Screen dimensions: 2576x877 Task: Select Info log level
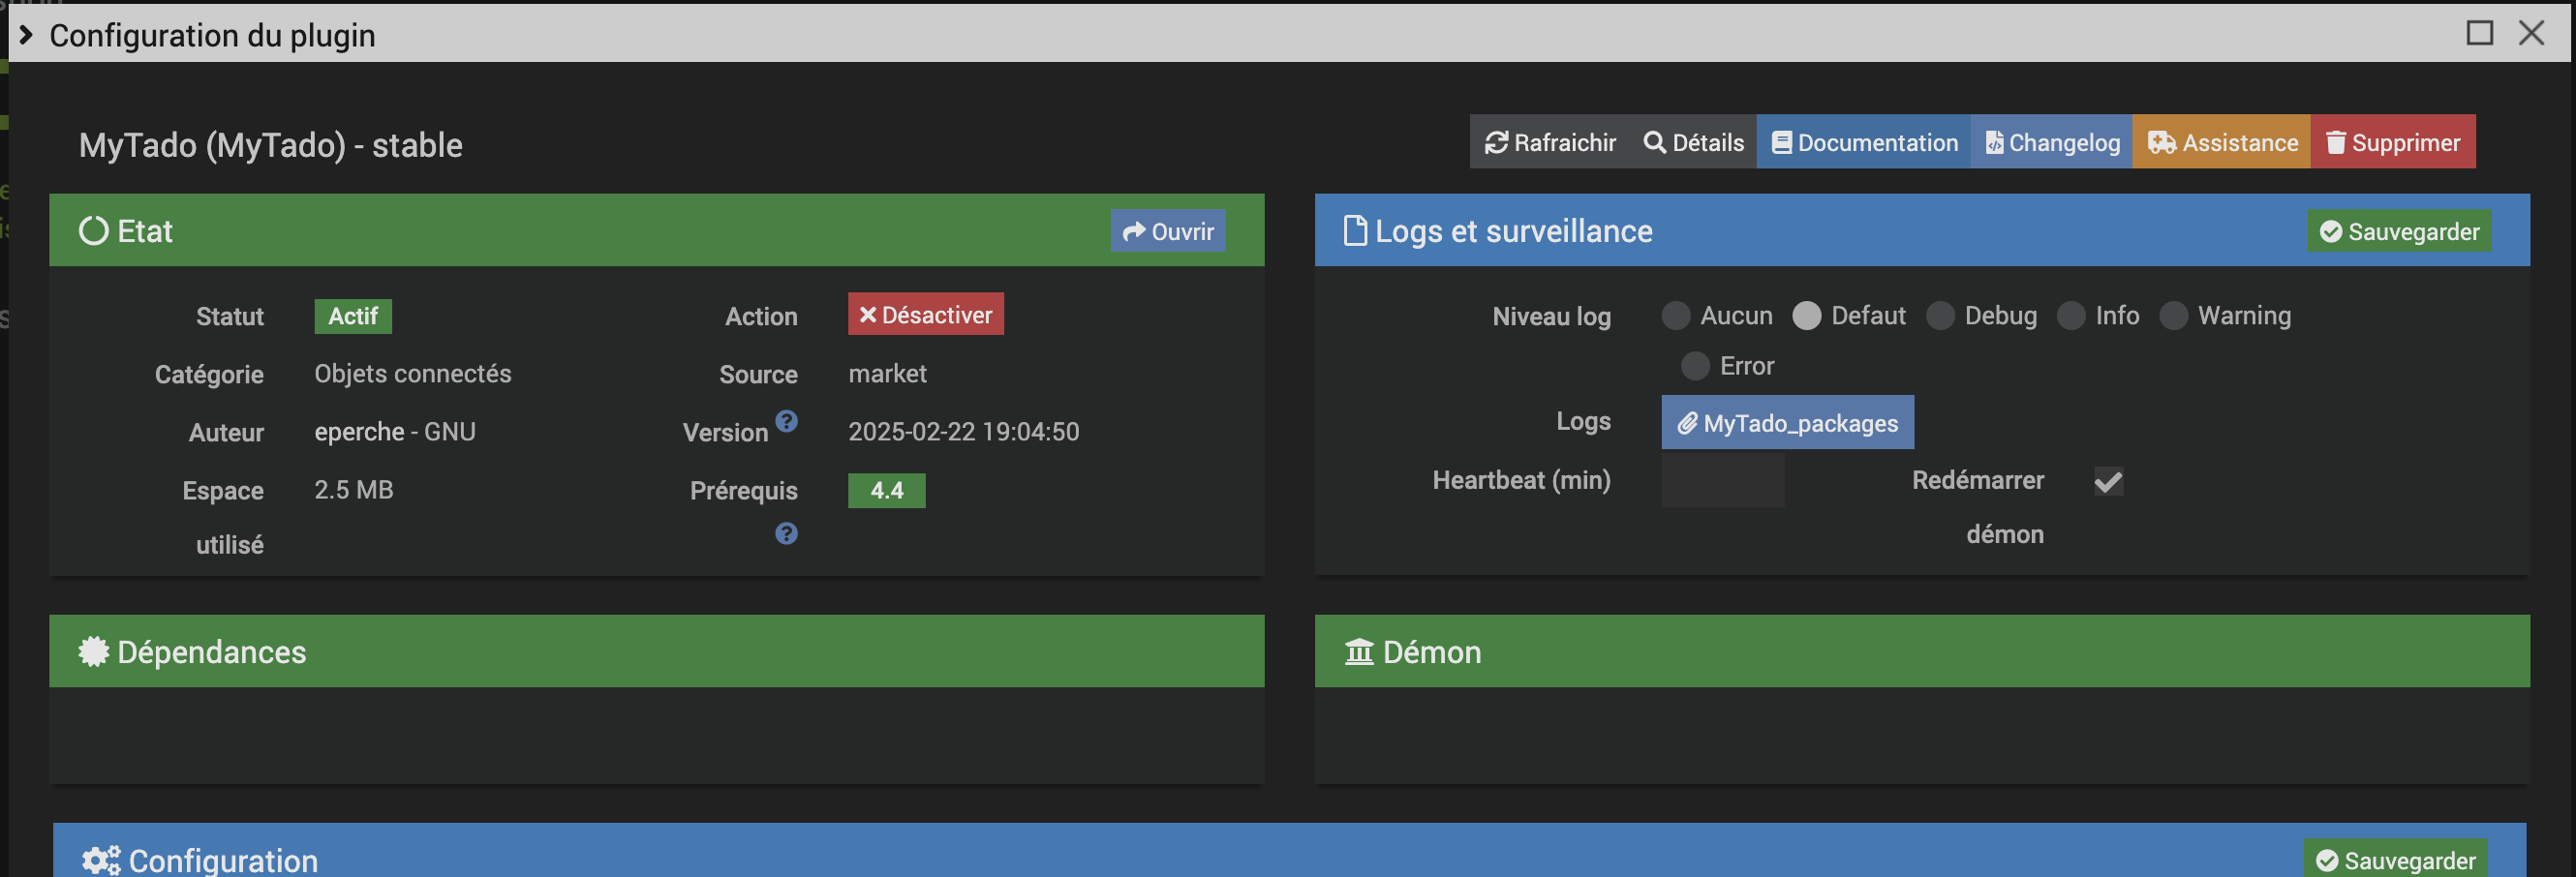pyautogui.click(x=2071, y=316)
